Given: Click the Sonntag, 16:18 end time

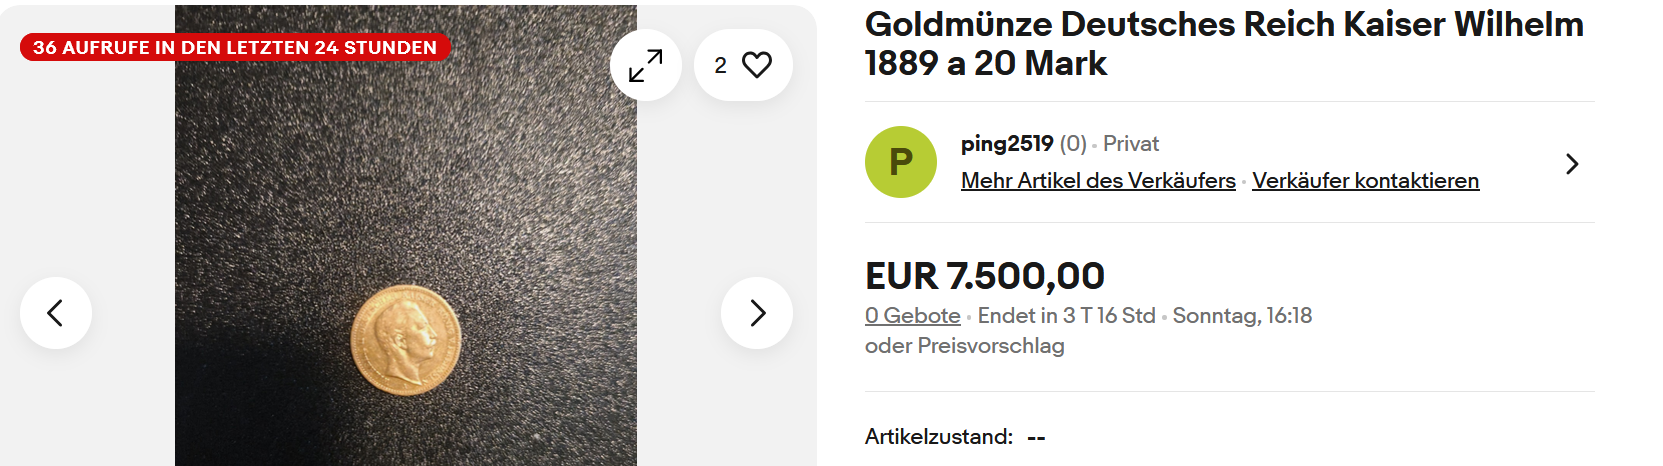Looking at the screenshot, I should tap(1242, 316).
